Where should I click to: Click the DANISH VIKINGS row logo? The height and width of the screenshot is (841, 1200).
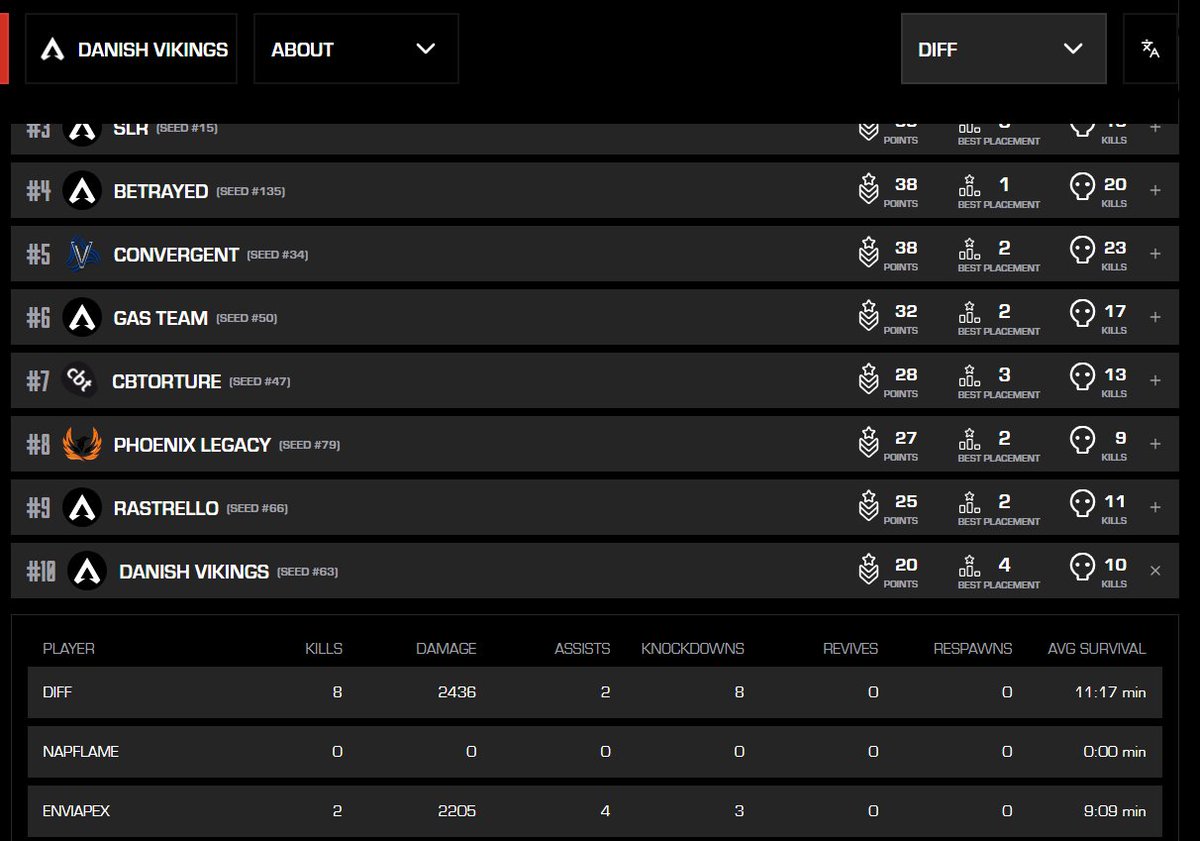pyautogui.click(x=87, y=571)
